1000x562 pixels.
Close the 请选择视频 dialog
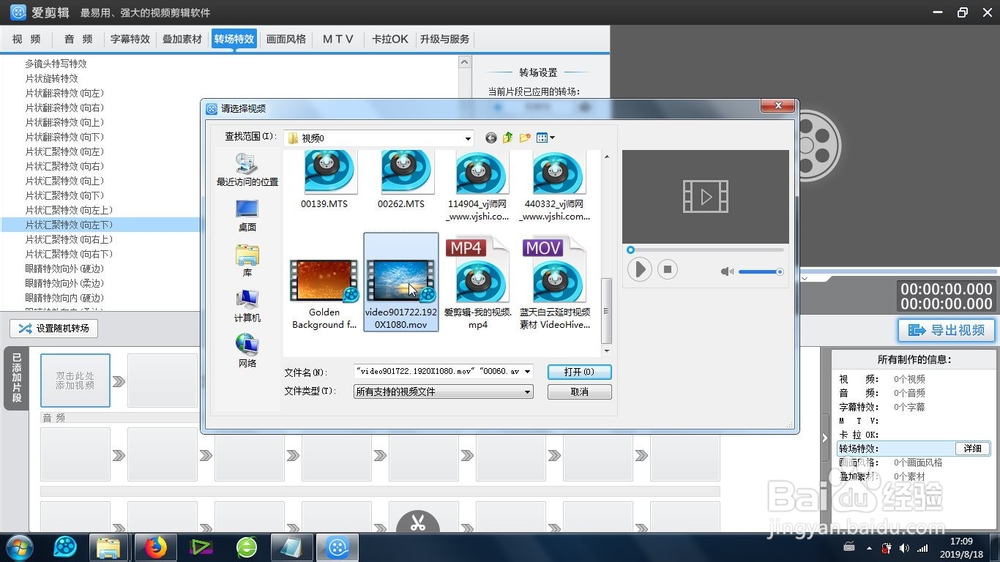[x=777, y=106]
